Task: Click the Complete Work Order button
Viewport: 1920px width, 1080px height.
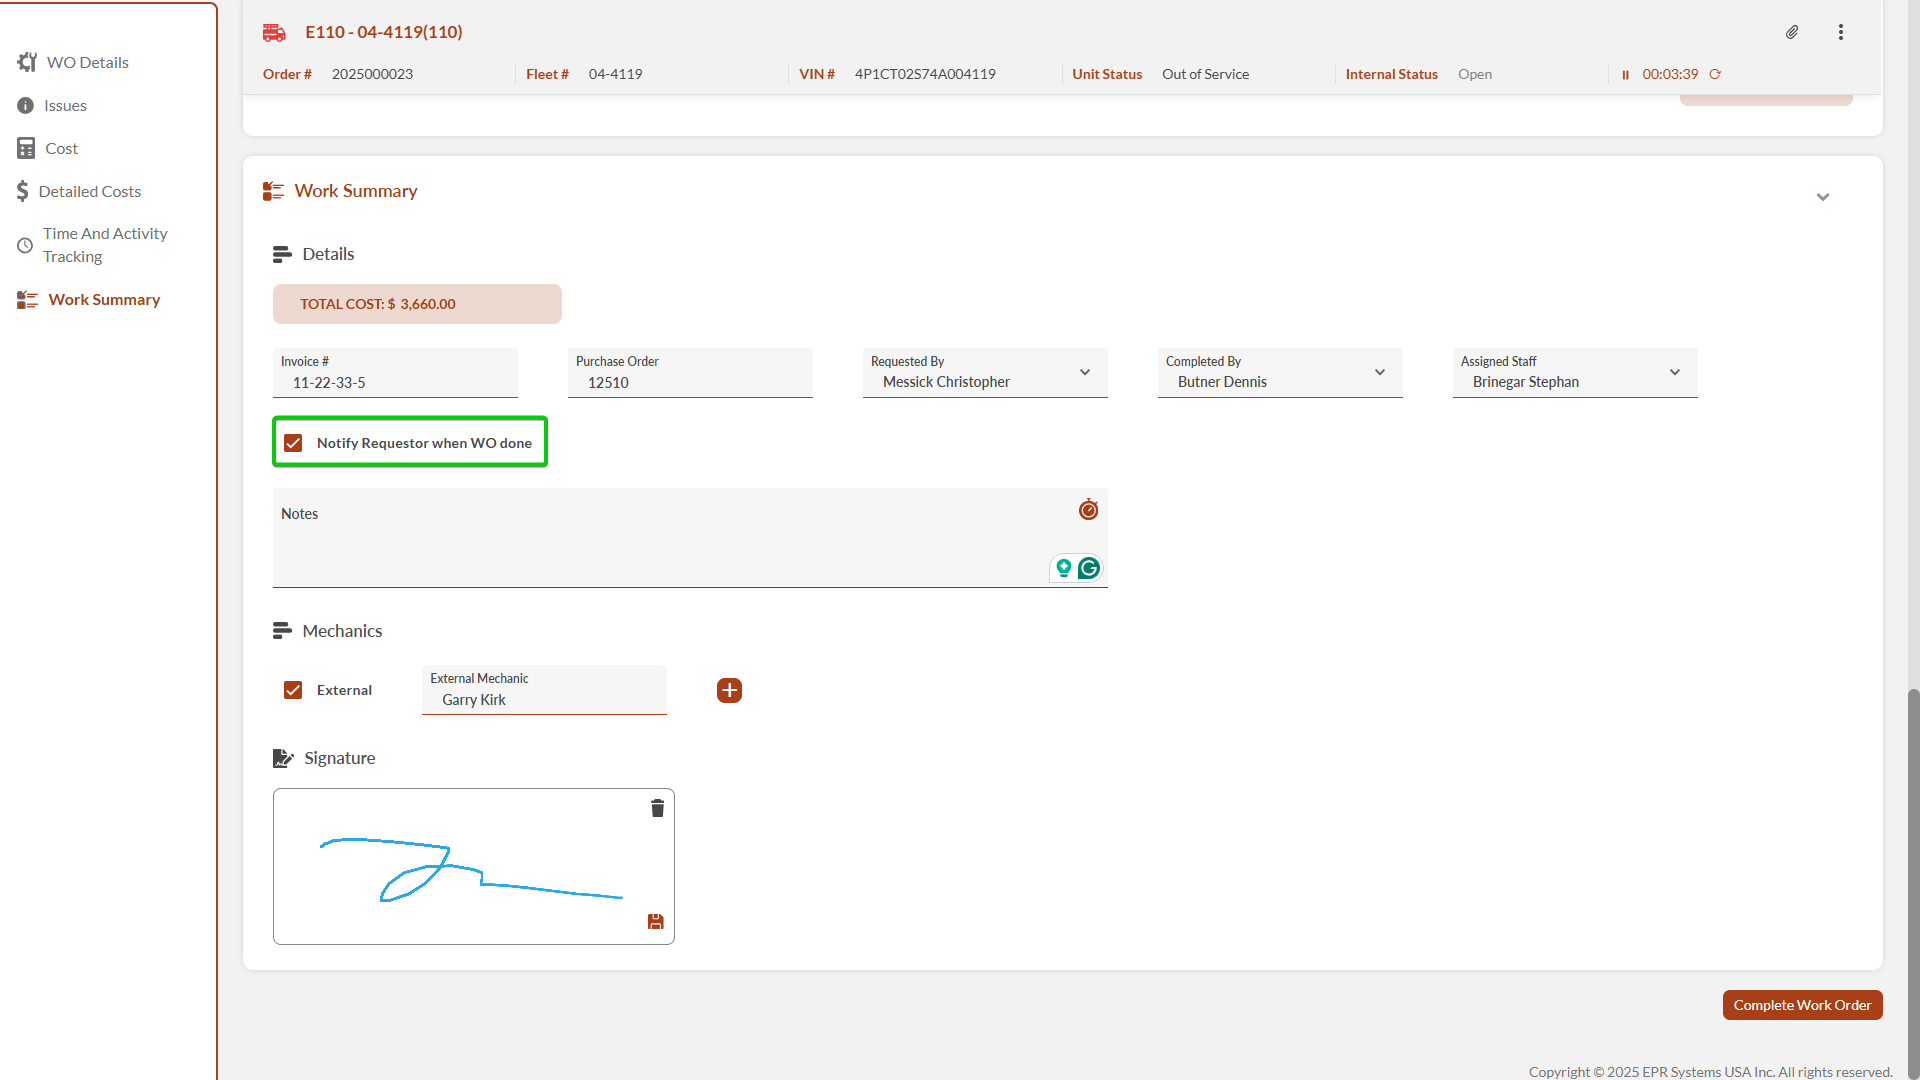Action: [1802, 1005]
